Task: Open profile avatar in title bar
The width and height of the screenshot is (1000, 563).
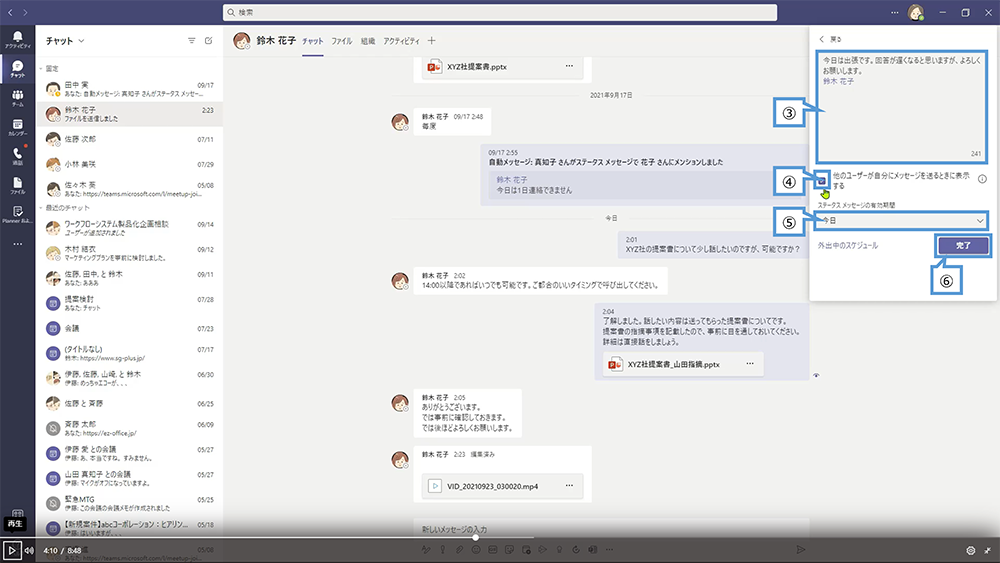Action: coord(916,12)
